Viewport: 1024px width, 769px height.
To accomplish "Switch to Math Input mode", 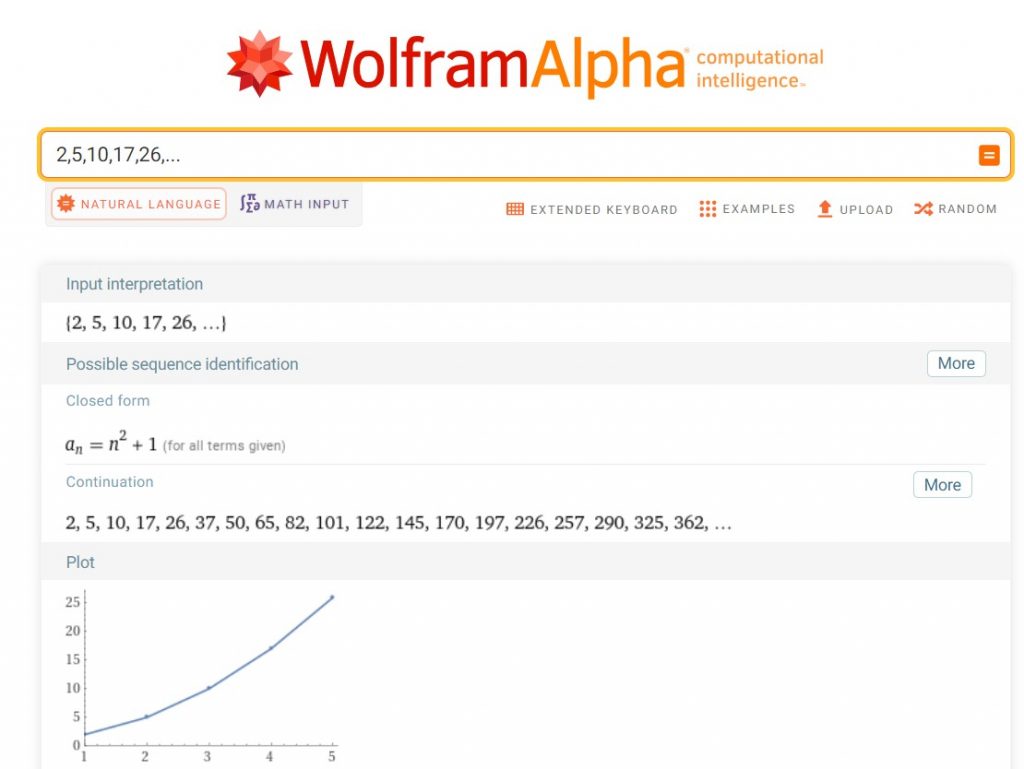I will click(295, 204).
